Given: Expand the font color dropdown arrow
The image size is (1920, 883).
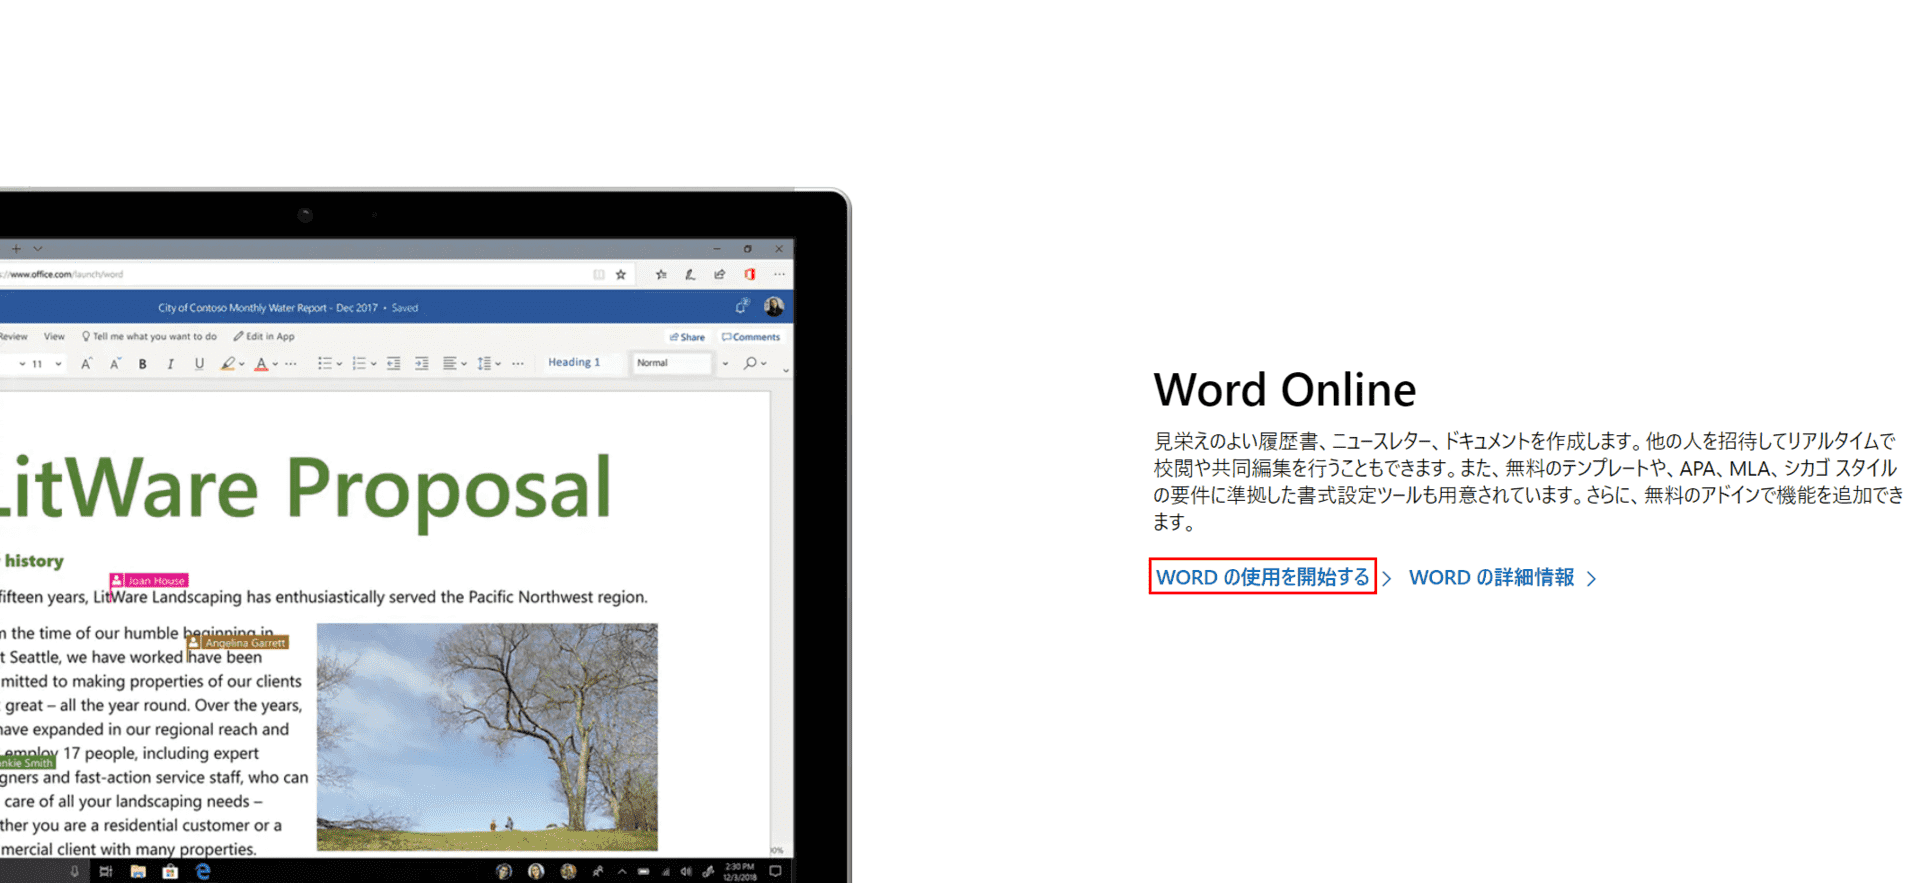Looking at the screenshot, I should point(275,364).
